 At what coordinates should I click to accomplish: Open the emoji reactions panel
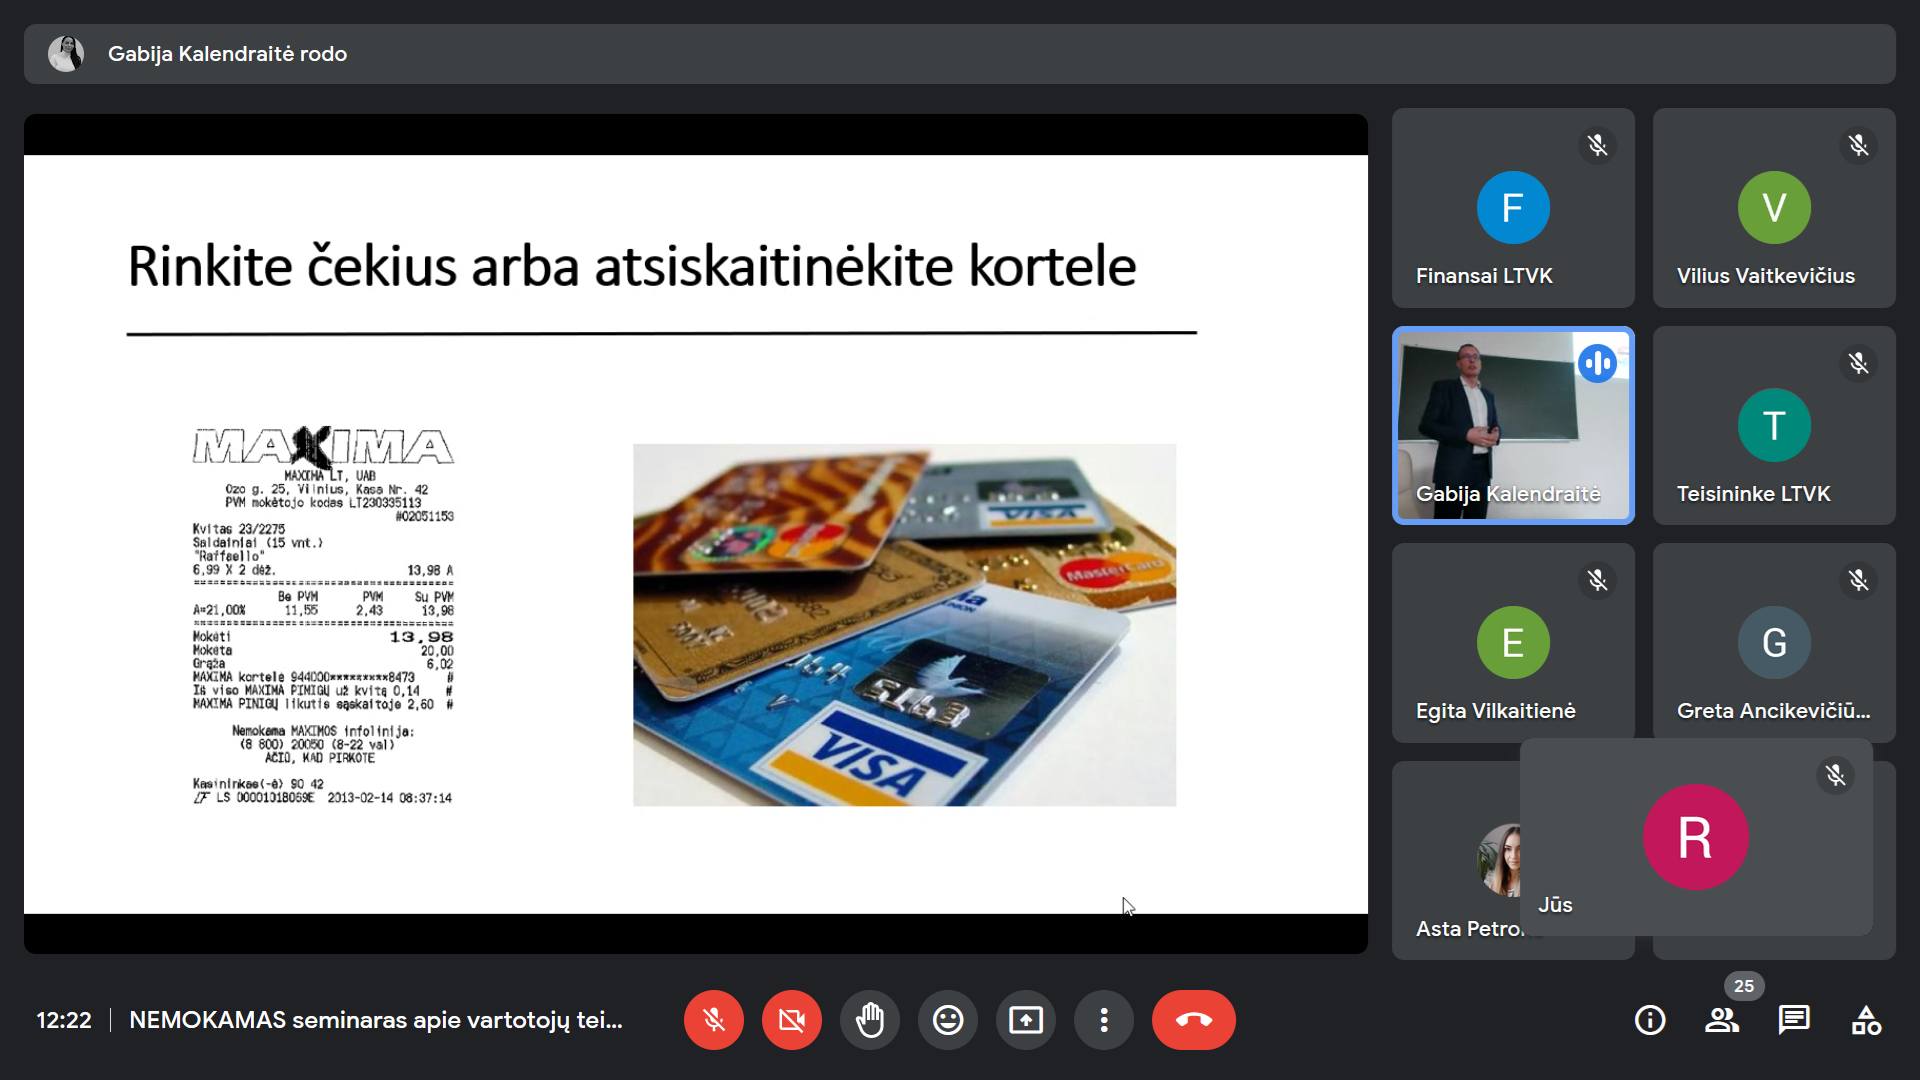pos(947,1020)
